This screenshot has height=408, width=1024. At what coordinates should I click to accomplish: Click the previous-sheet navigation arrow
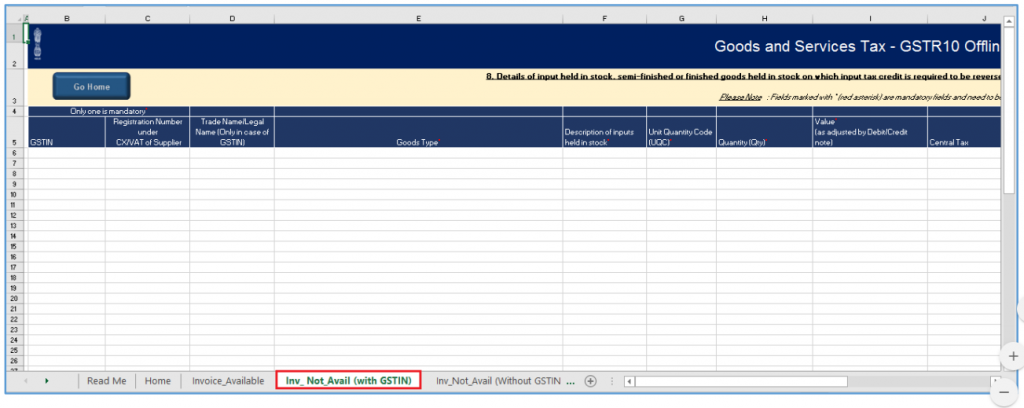tap(25, 381)
